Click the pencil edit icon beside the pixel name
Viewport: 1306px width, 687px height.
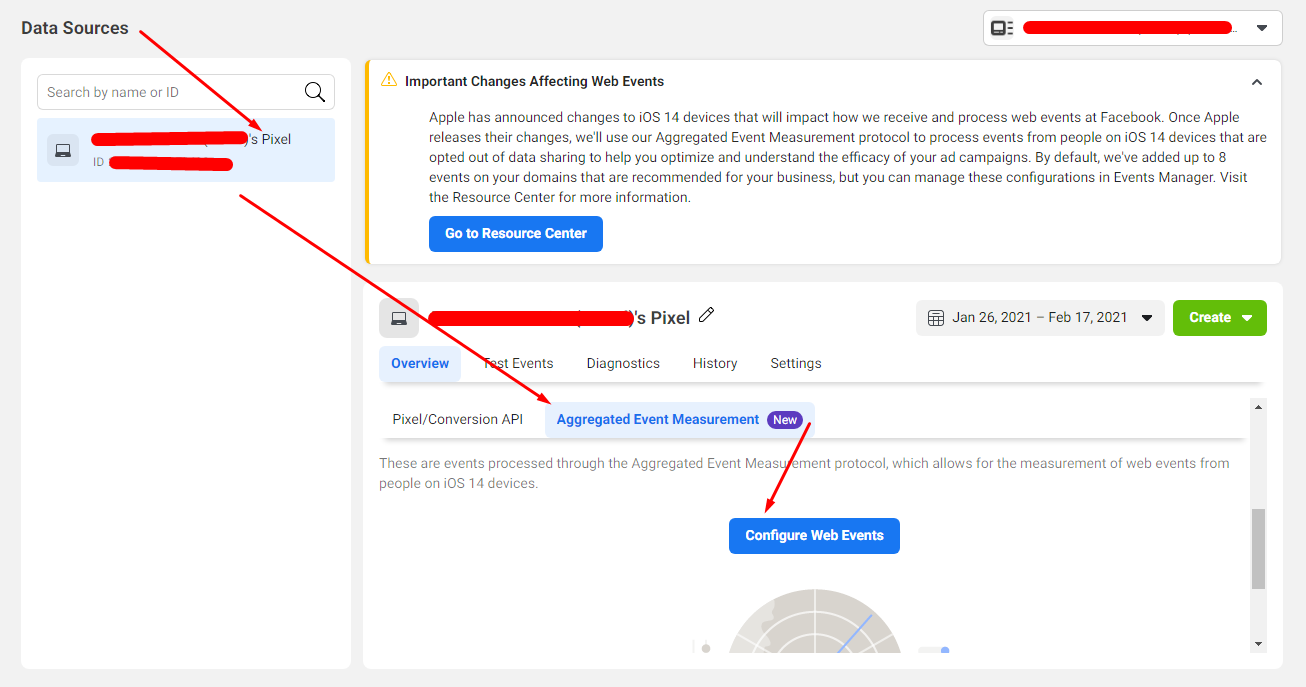[x=707, y=315]
